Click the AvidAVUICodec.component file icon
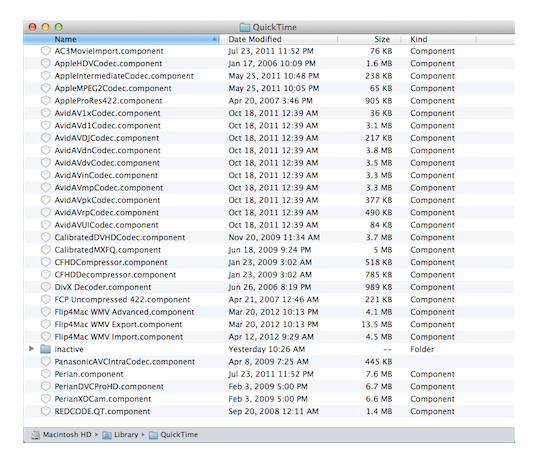Viewport: 538px width, 463px height. coord(46,225)
